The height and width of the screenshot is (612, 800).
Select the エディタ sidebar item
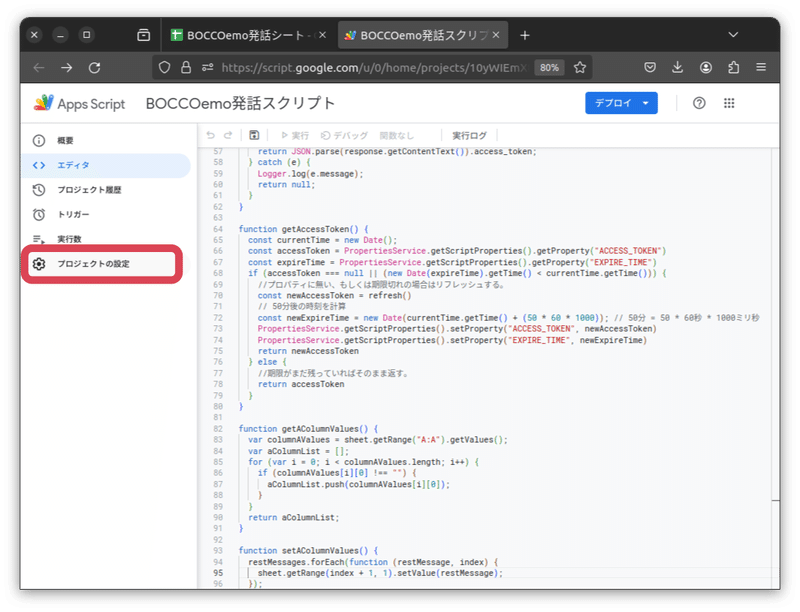point(105,165)
